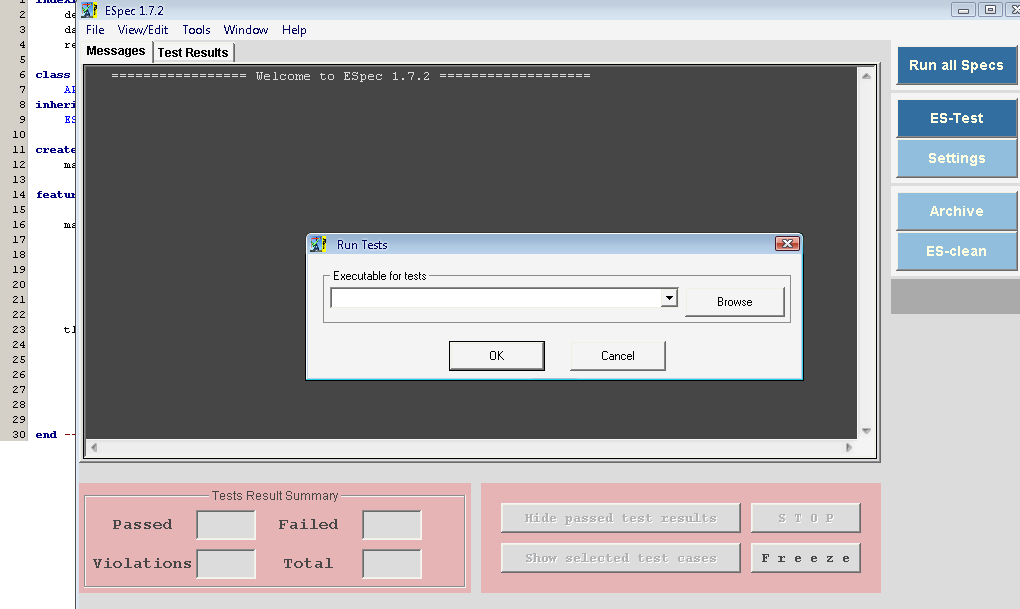Expand the Executable for tests dropdown

coord(669,298)
